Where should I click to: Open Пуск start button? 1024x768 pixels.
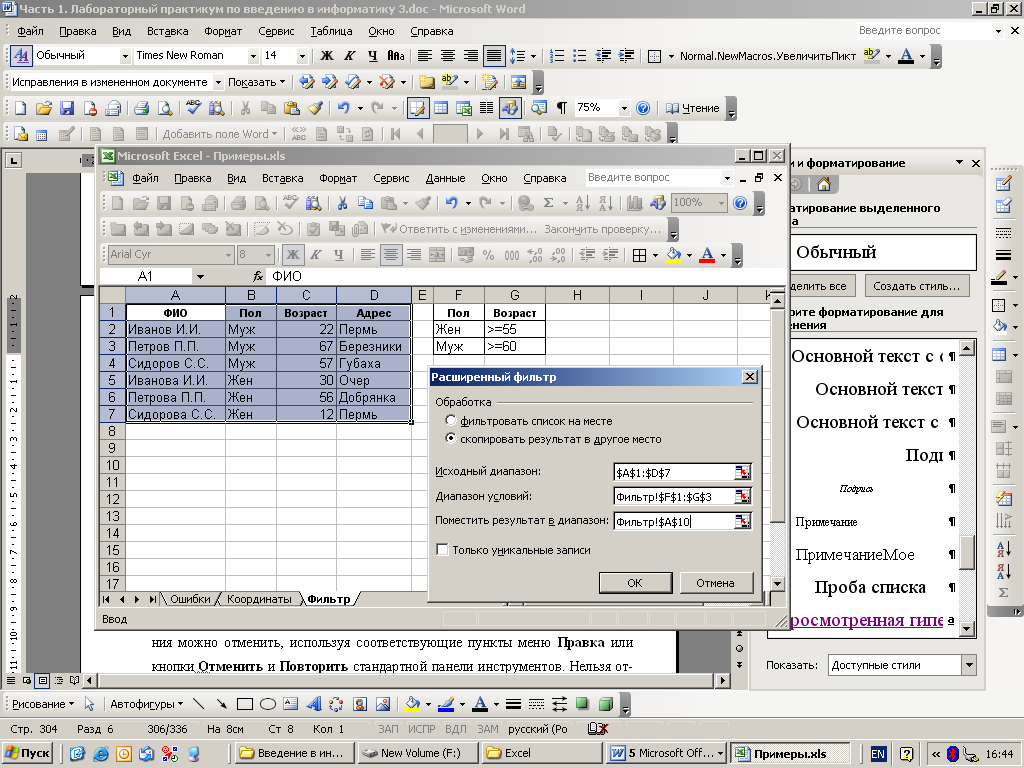[x=28, y=753]
